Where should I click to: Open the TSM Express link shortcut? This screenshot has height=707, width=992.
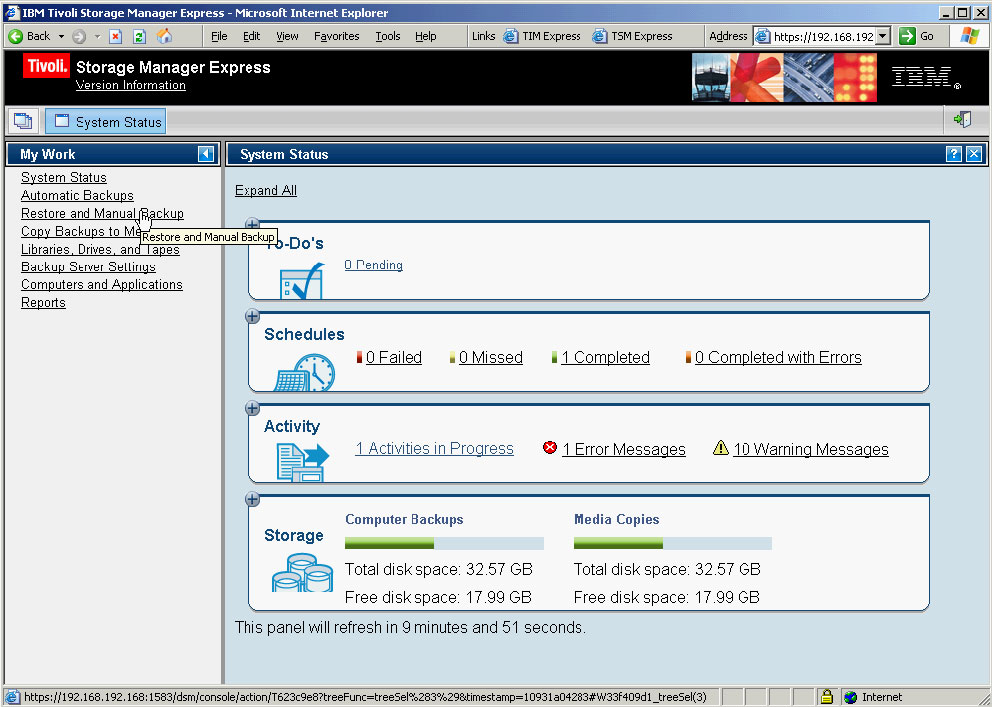[x=631, y=37]
